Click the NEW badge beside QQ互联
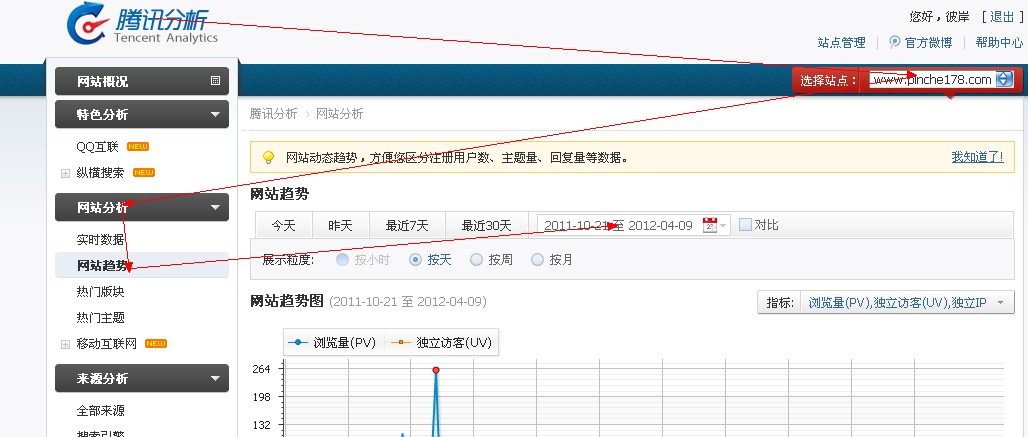 coord(138,147)
